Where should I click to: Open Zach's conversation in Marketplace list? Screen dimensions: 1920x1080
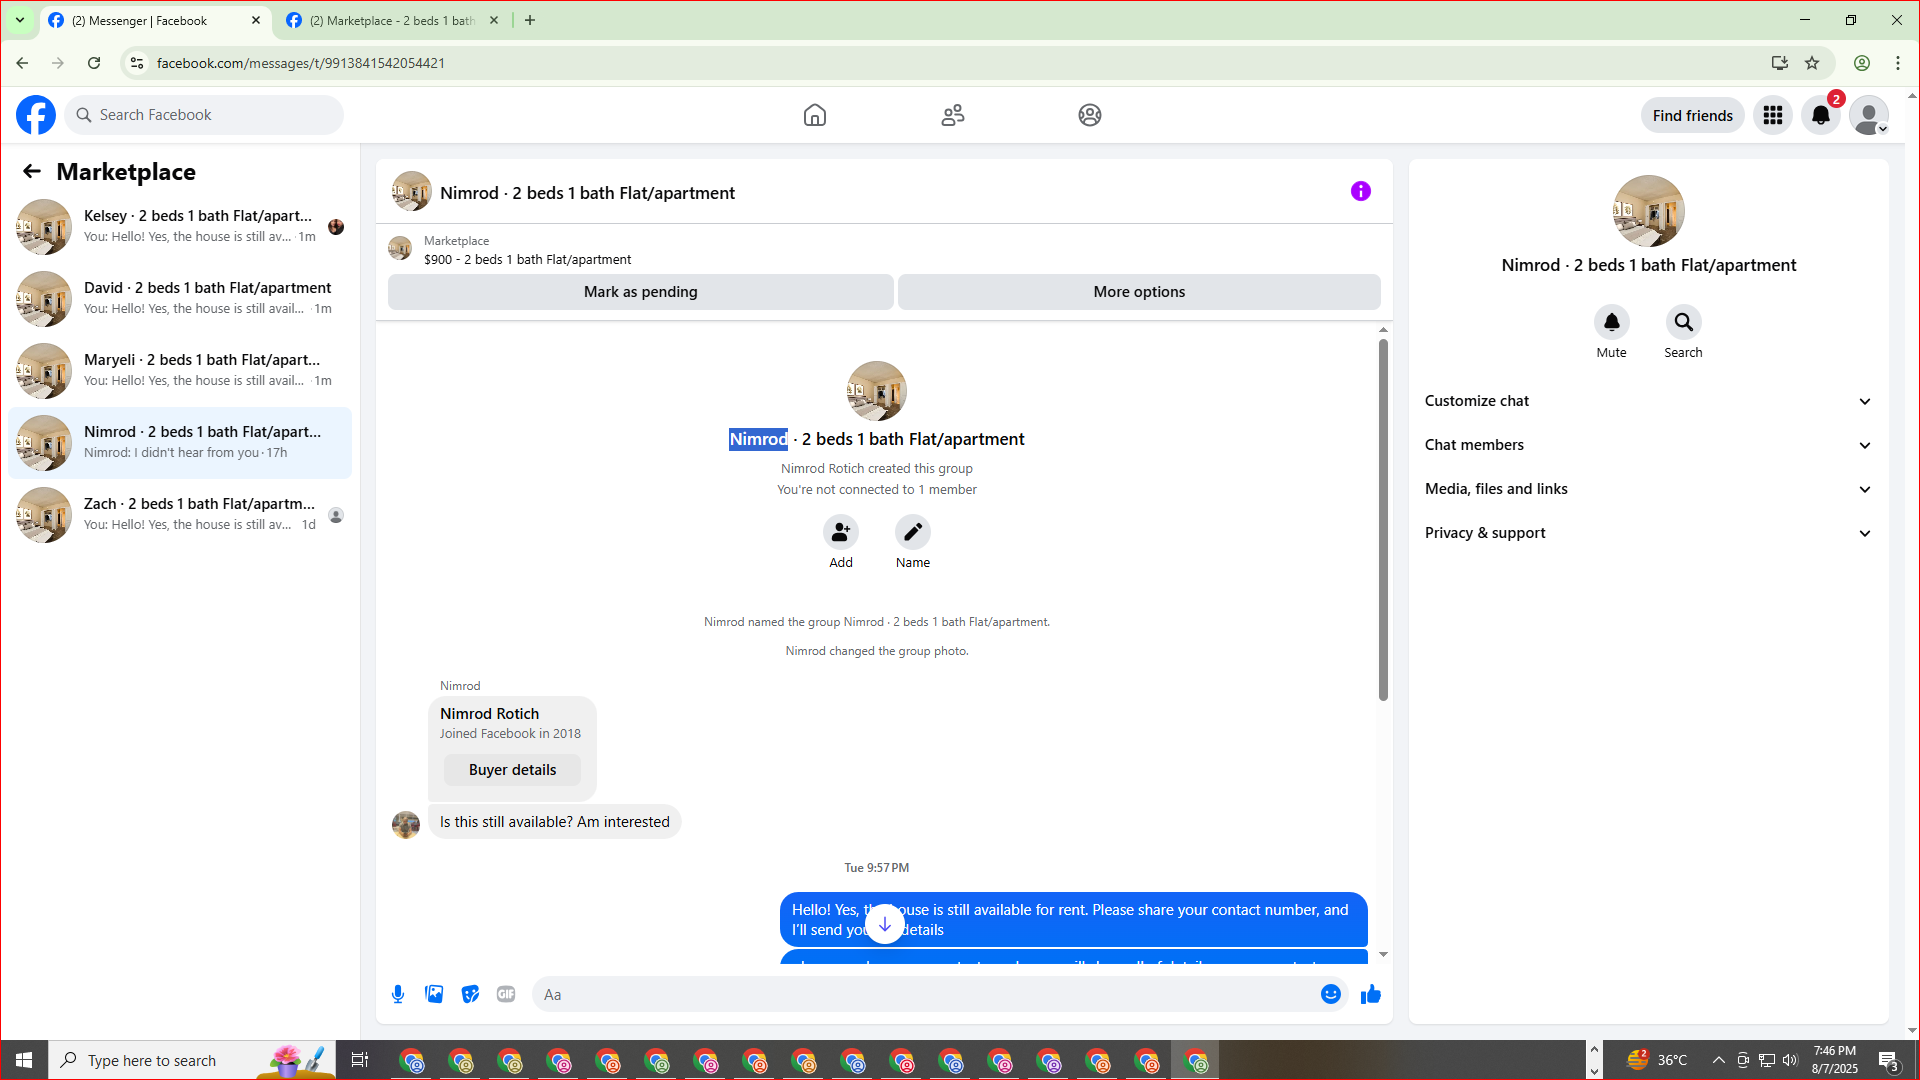click(180, 515)
